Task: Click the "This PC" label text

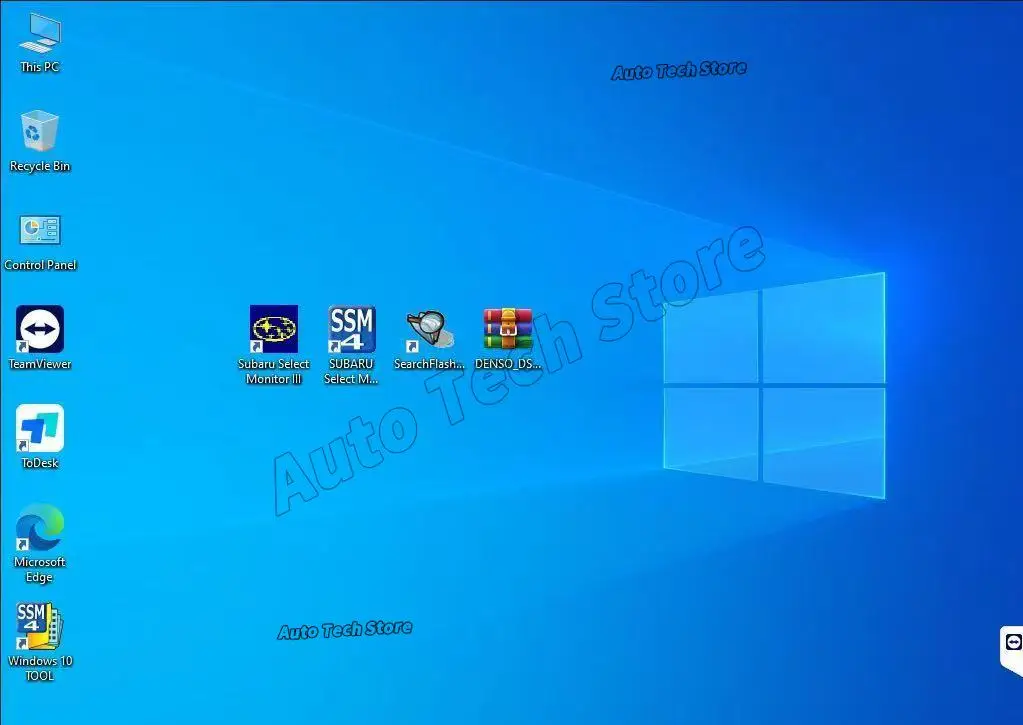Action: pos(40,67)
